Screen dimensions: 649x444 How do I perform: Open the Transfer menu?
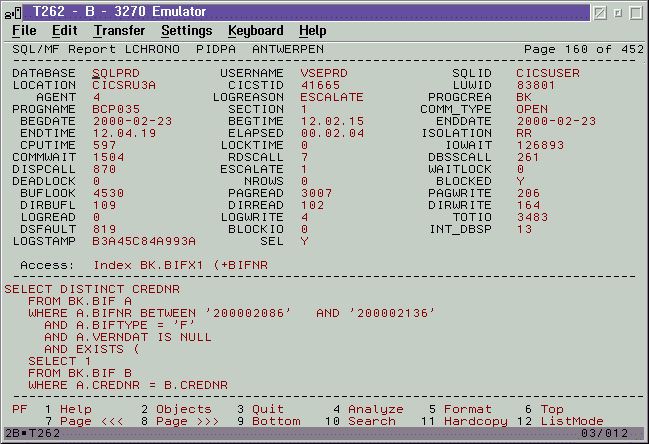pos(119,31)
